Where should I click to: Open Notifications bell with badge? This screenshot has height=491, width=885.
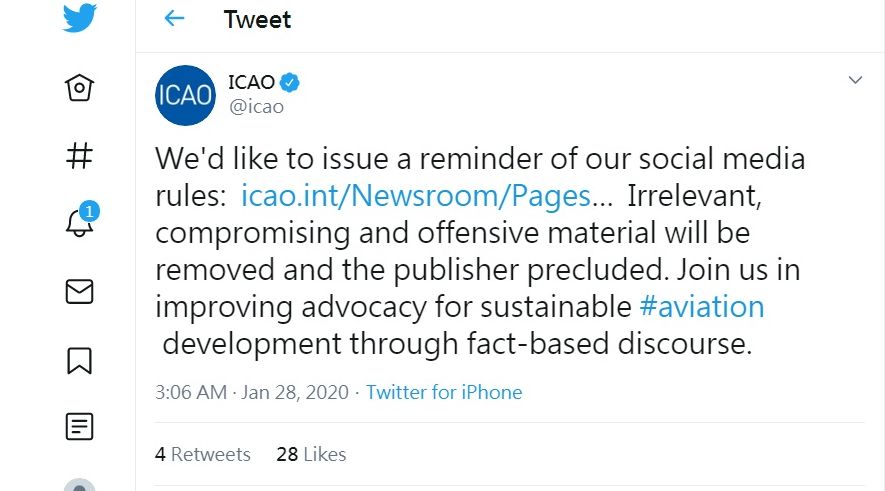79,222
